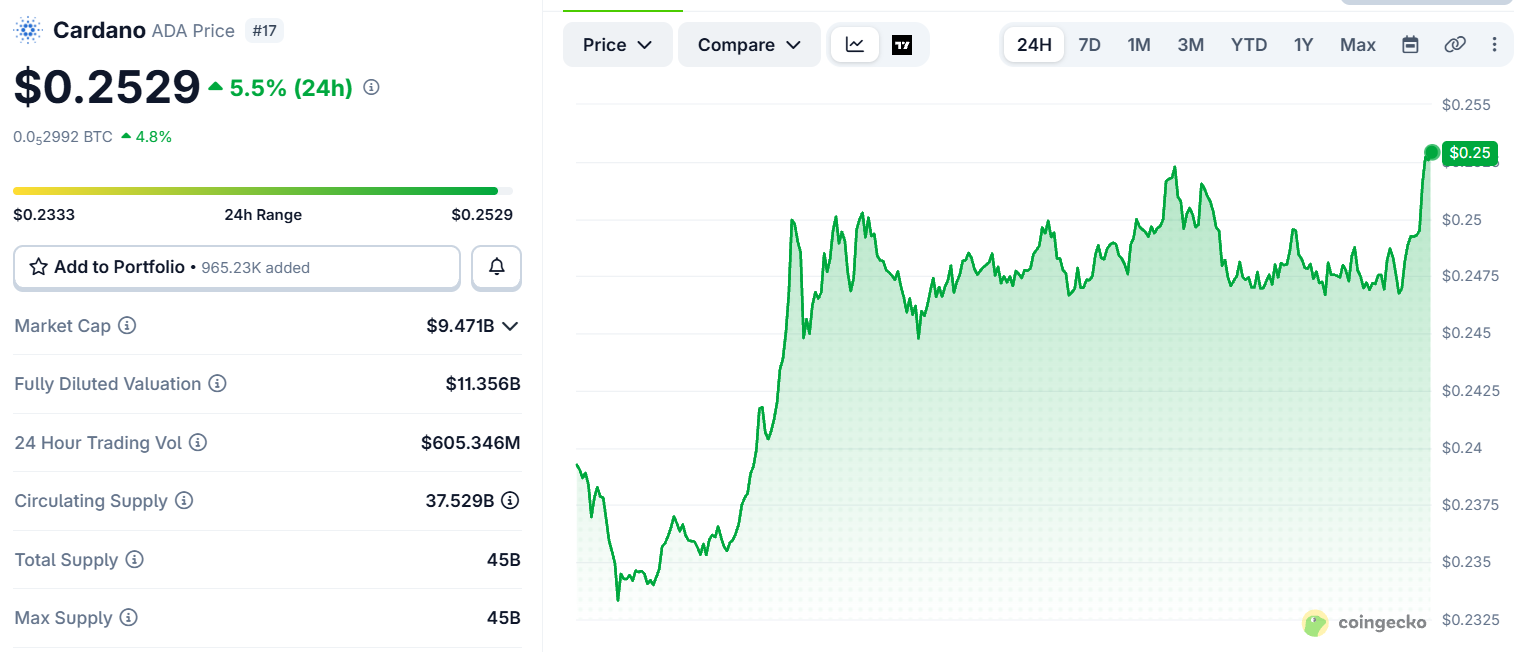Click the $0.24 y-axis label
This screenshot has height=652, width=1525.
tap(1462, 448)
